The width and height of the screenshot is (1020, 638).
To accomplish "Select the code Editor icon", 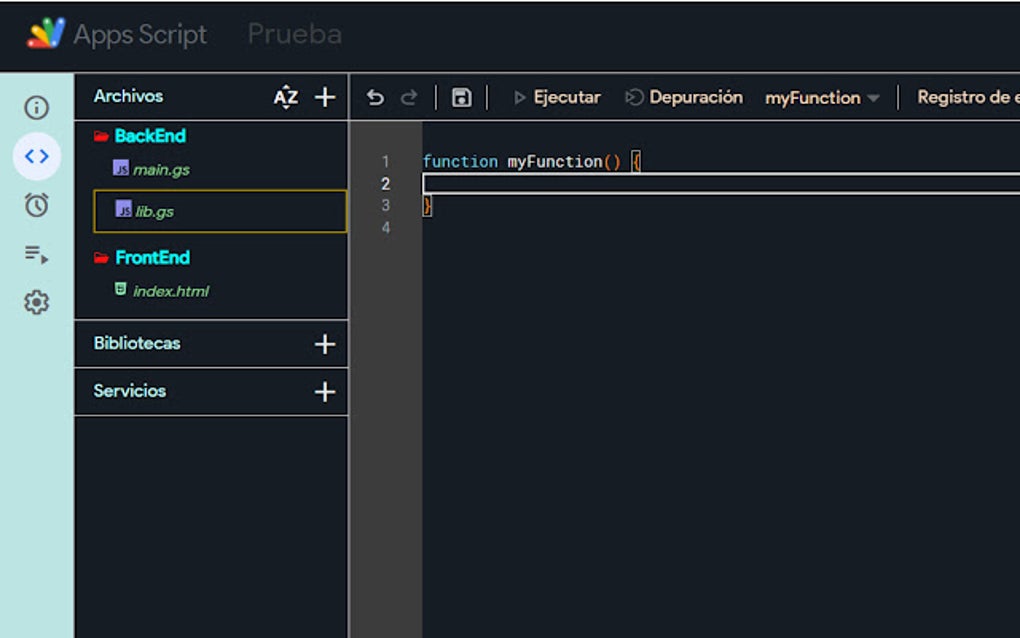I will click(36, 156).
